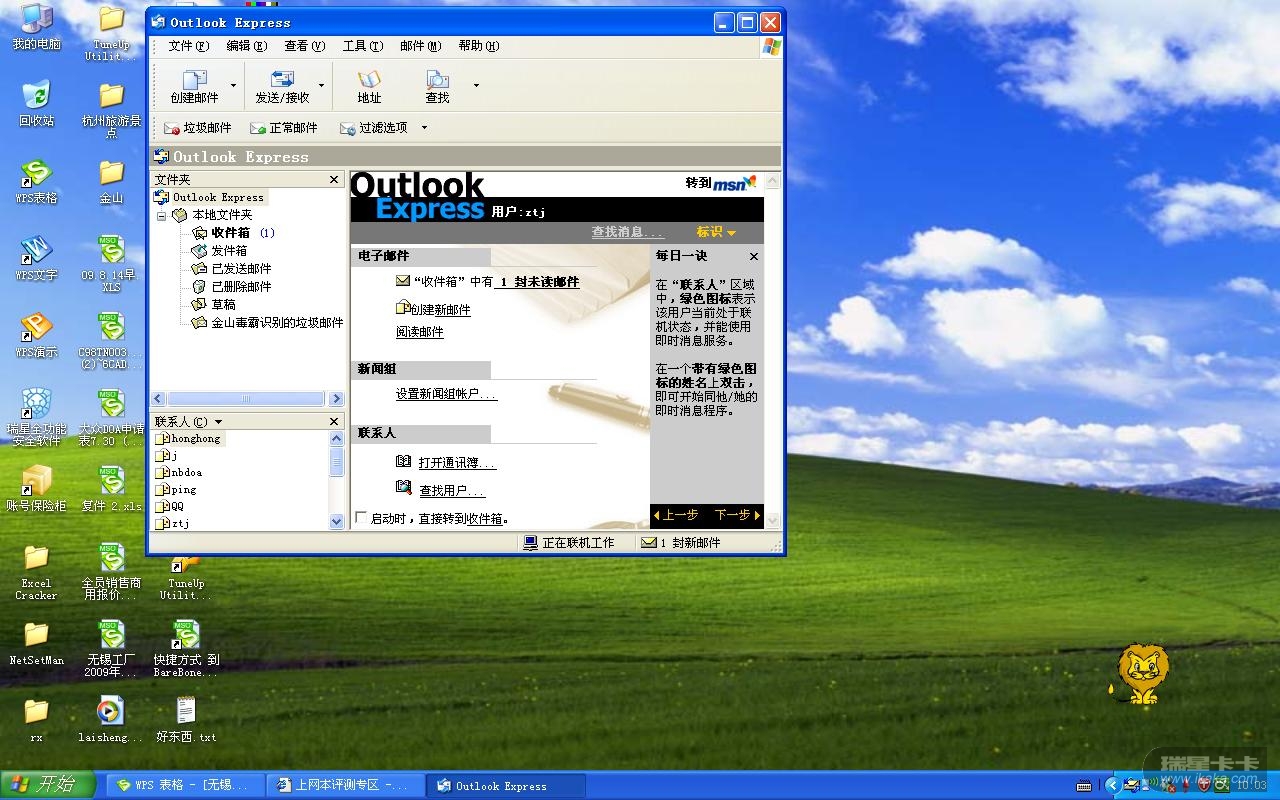
Task: Click the 创建新邮件 link
Action: click(440, 310)
